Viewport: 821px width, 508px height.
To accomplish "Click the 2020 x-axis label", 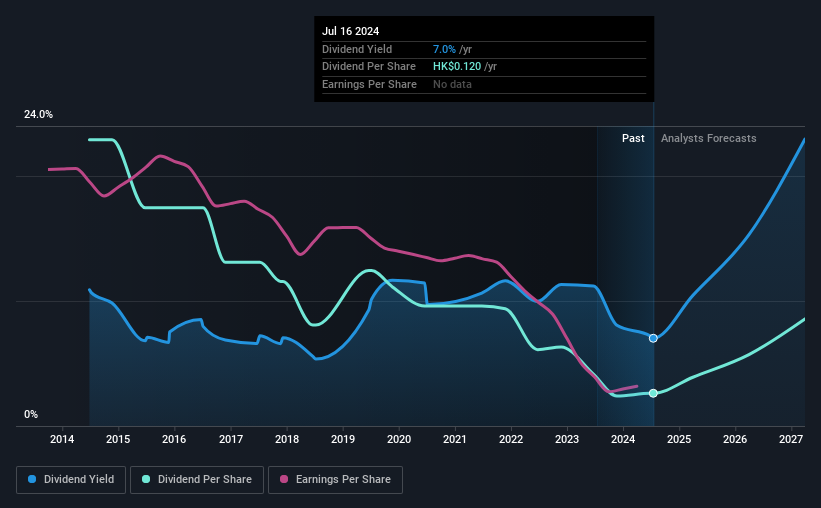I will 399,439.
